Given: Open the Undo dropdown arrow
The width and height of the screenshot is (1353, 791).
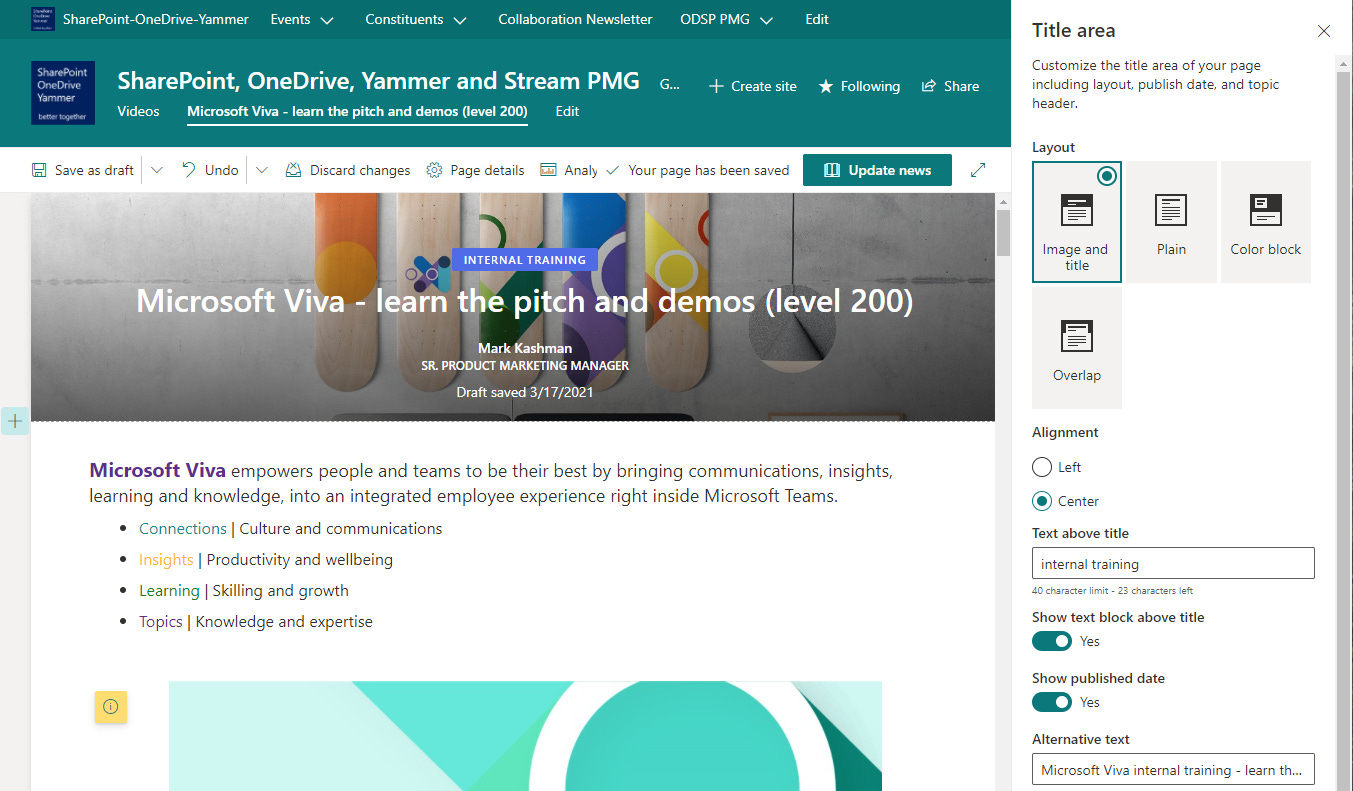Looking at the screenshot, I should (x=262, y=170).
